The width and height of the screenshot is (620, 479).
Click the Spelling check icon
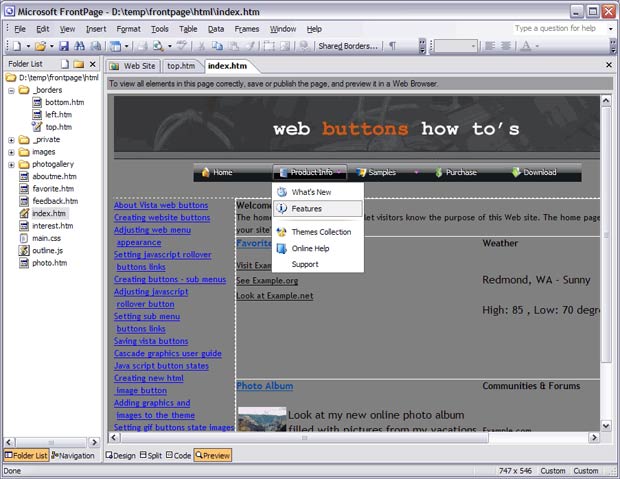pos(181,46)
